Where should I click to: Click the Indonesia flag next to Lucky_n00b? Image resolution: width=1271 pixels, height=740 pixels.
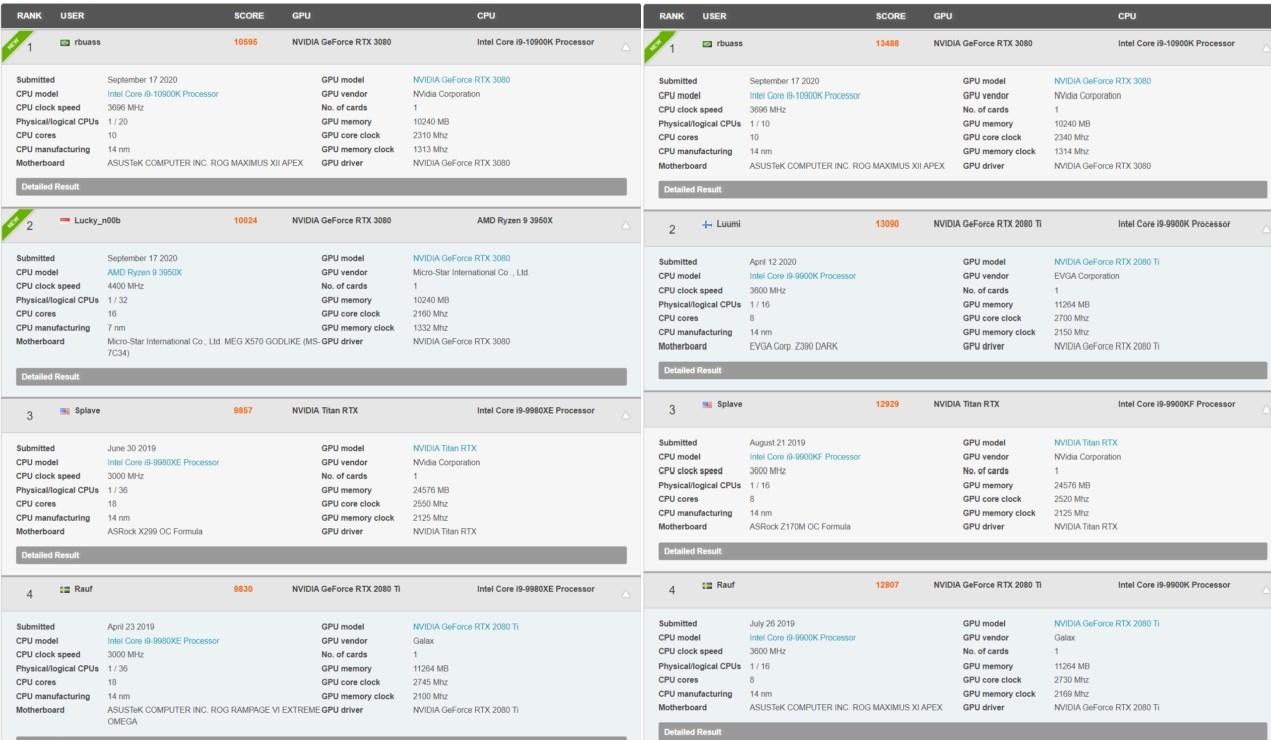tap(65, 220)
